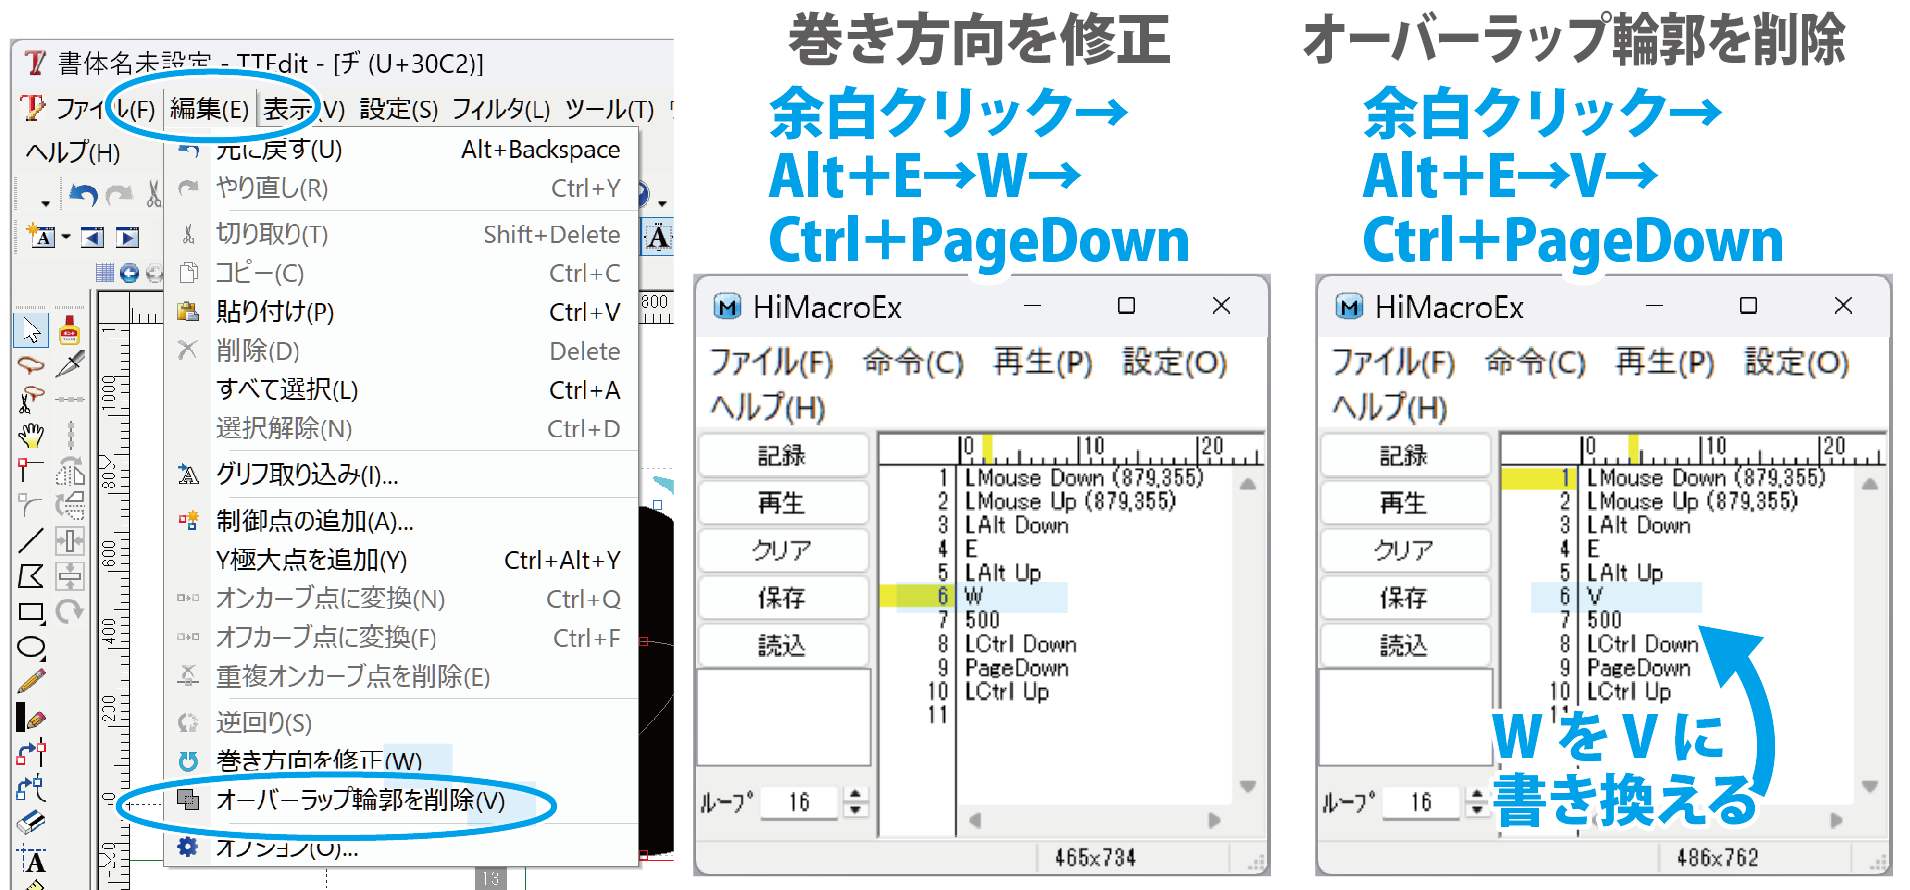Click the undo arrow in toolbar

[84, 194]
